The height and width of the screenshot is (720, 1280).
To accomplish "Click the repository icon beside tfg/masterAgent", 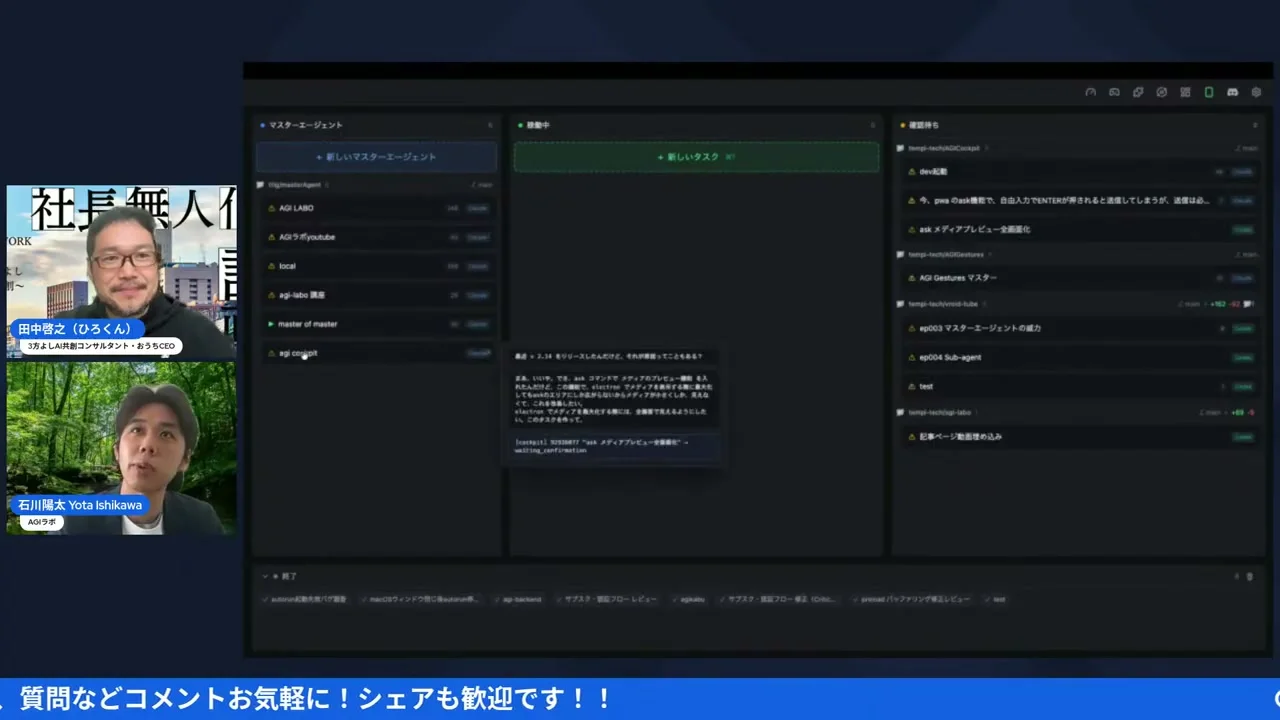I will tap(261, 184).
